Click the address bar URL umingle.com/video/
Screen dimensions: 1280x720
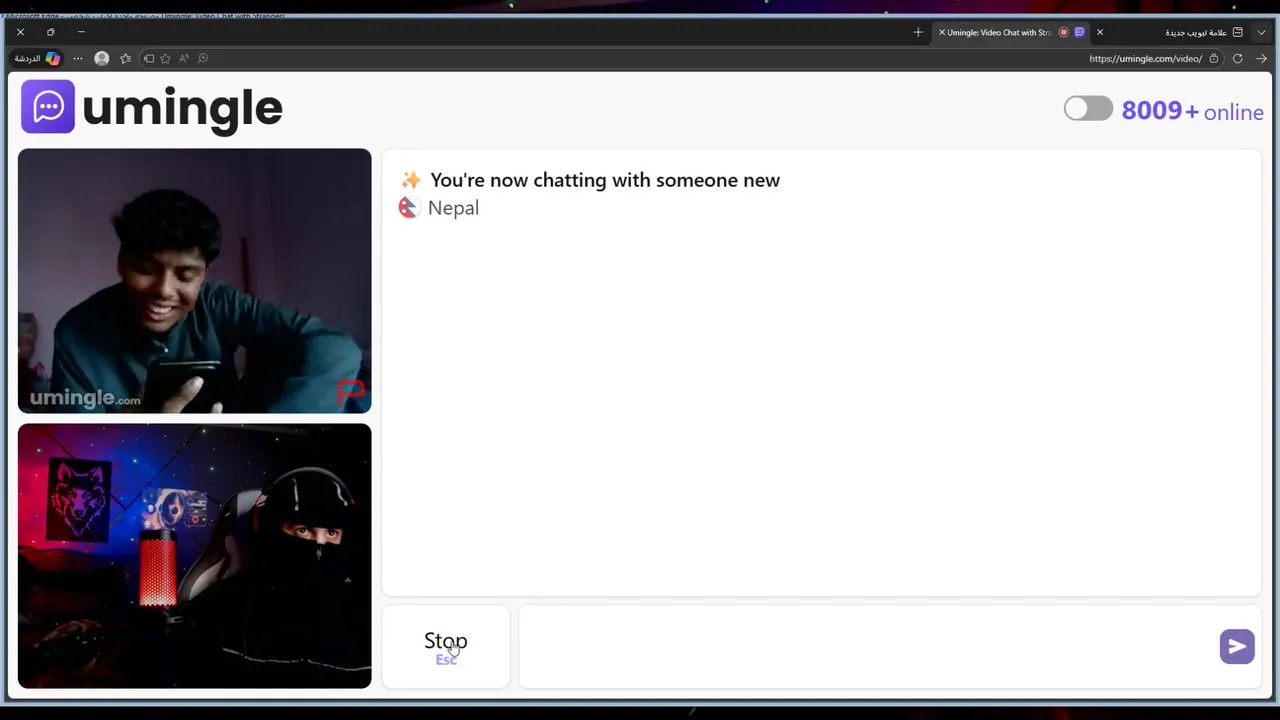tap(1145, 58)
